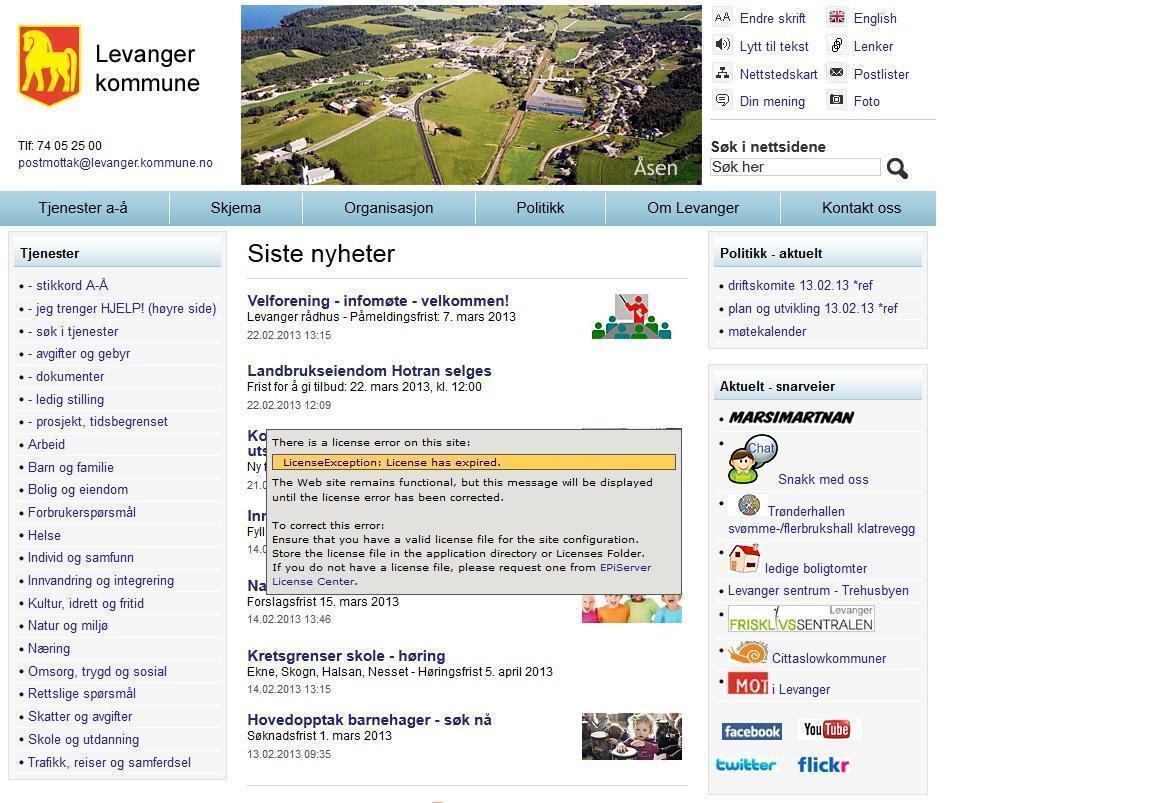Open the møtekalender link
This screenshot has height=803, width=1152.
tap(767, 331)
